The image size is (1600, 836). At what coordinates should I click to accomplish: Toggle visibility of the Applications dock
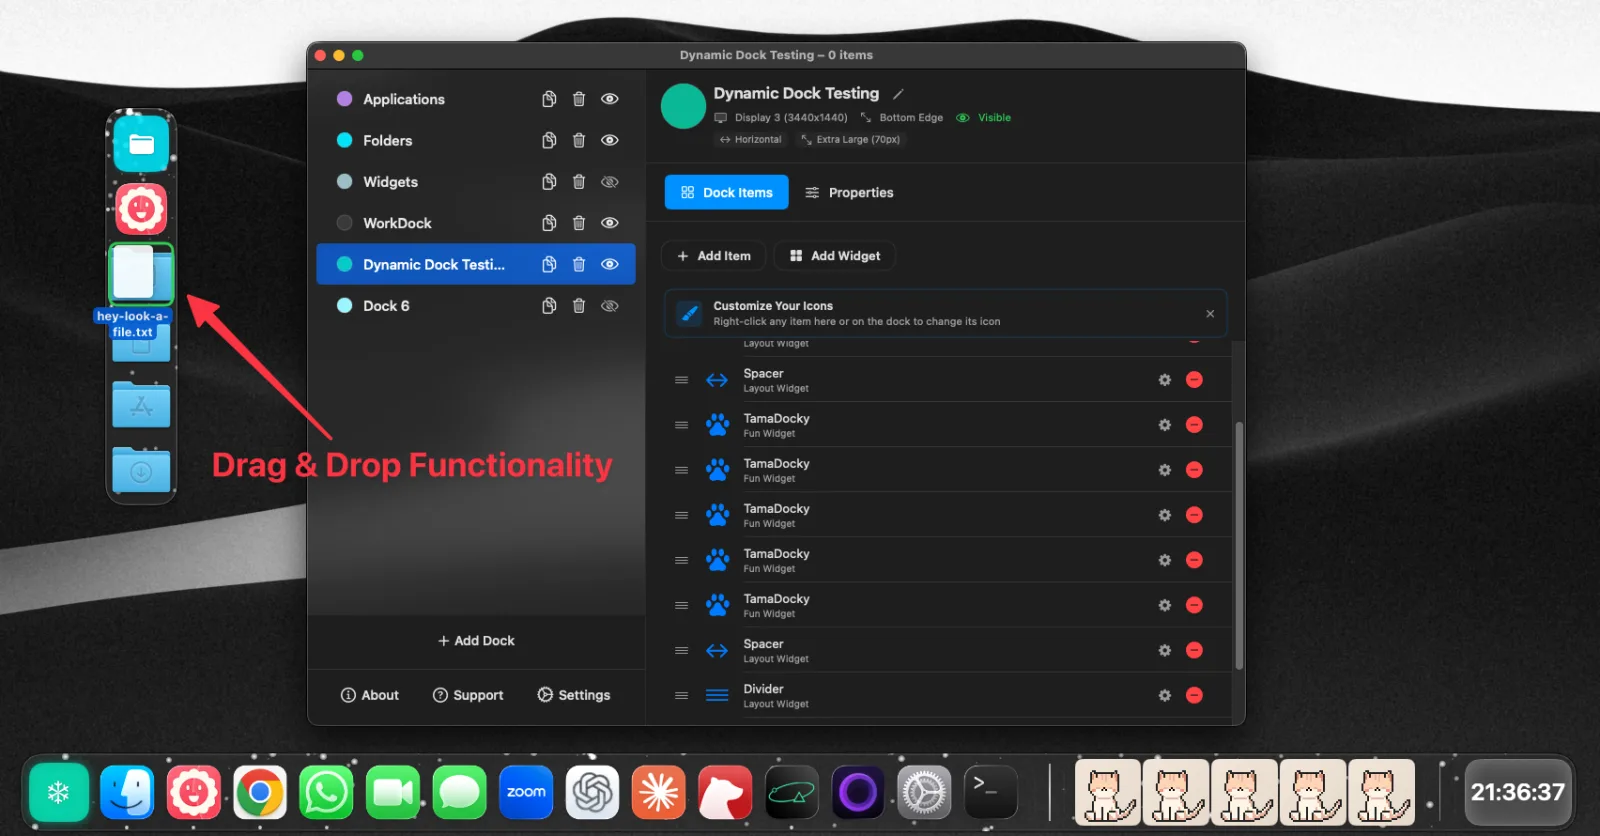[610, 99]
